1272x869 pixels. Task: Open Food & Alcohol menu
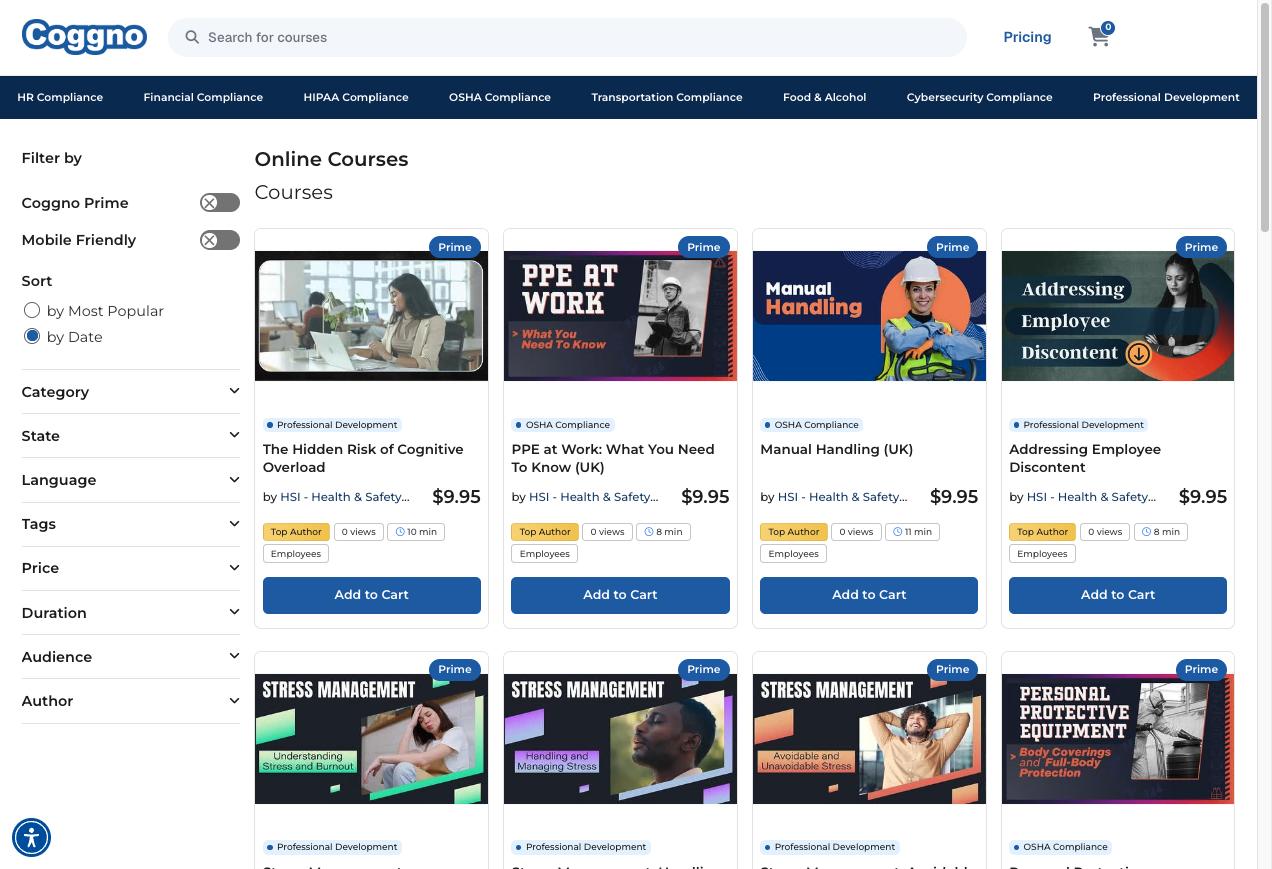coord(824,97)
